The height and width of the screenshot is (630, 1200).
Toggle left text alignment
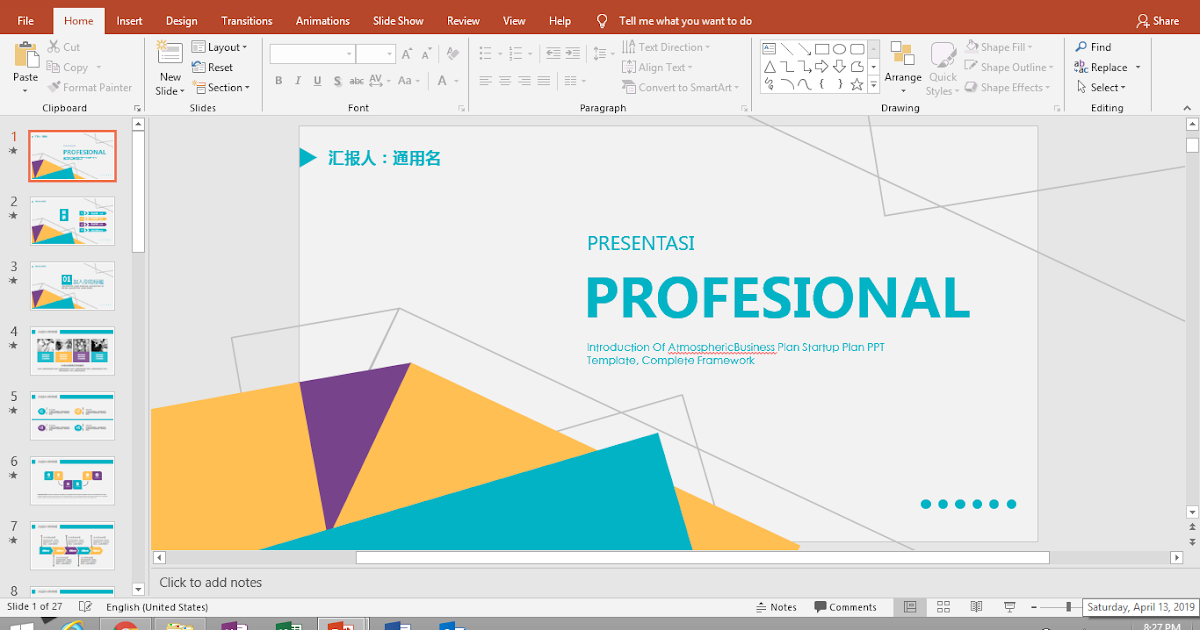coord(485,81)
